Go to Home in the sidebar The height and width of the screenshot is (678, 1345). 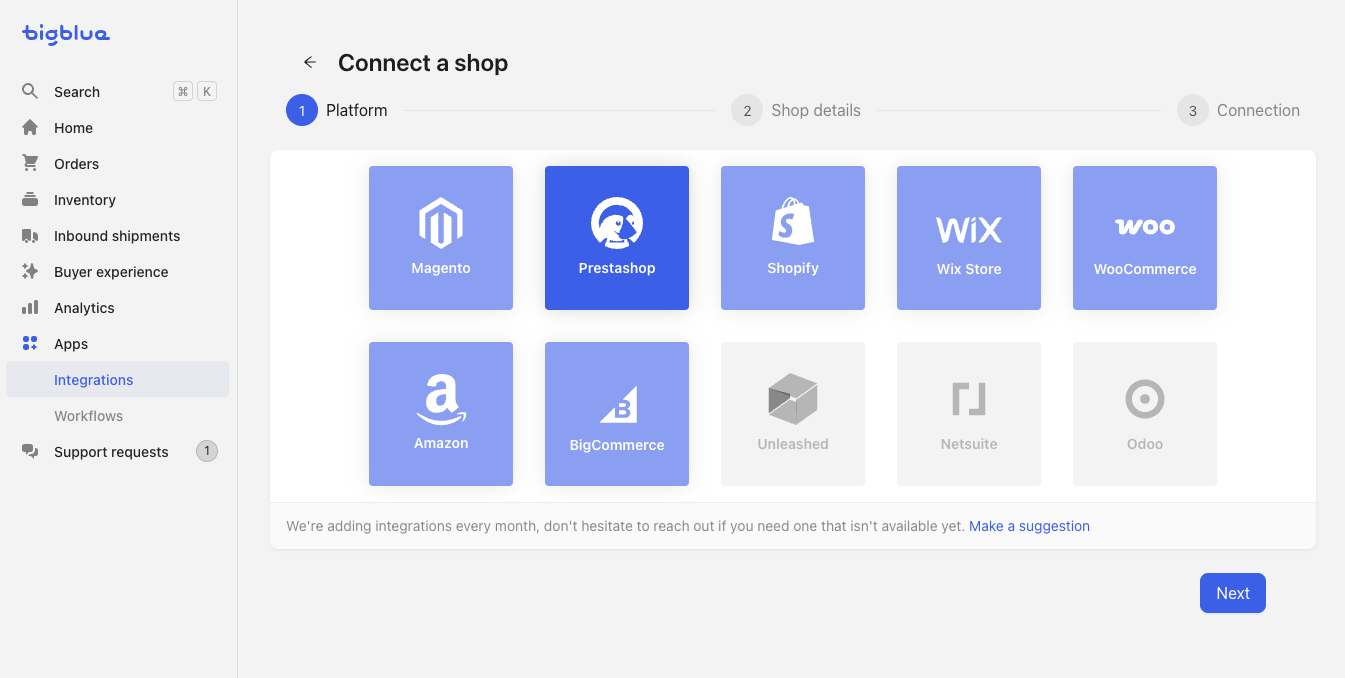[x=118, y=128]
